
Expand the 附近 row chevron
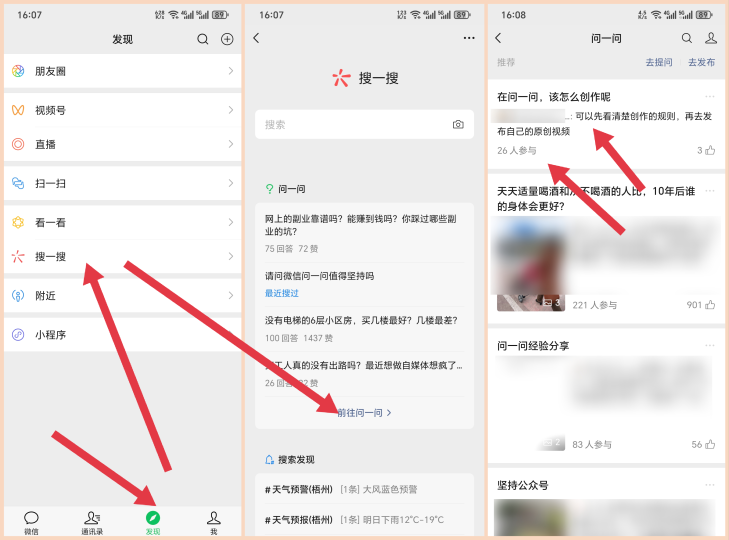point(231,295)
